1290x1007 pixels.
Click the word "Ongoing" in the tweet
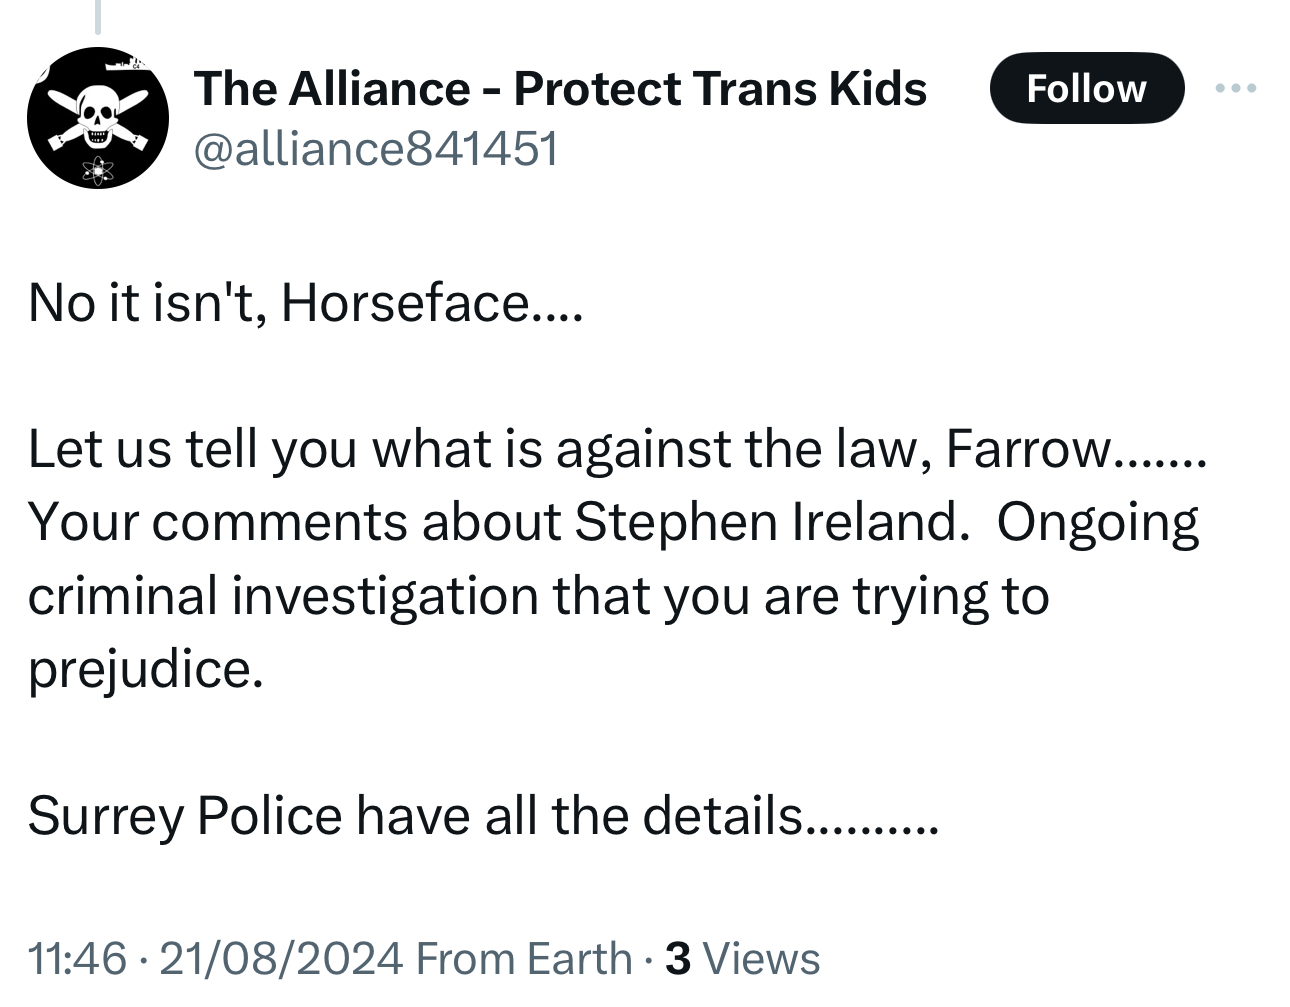pyautogui.click(x=1097, y=522)
